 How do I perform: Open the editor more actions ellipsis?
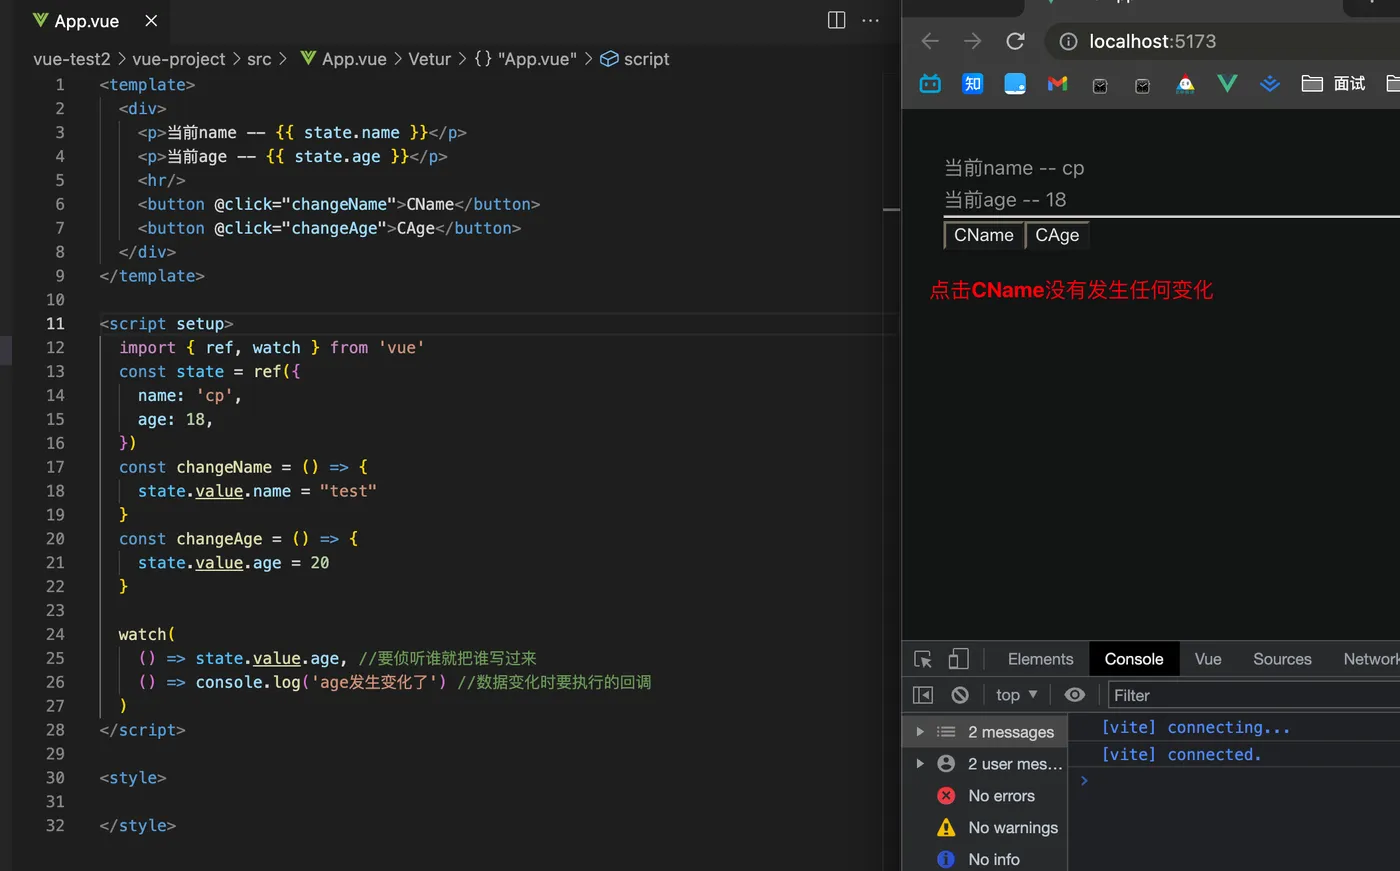click(871, 20)
